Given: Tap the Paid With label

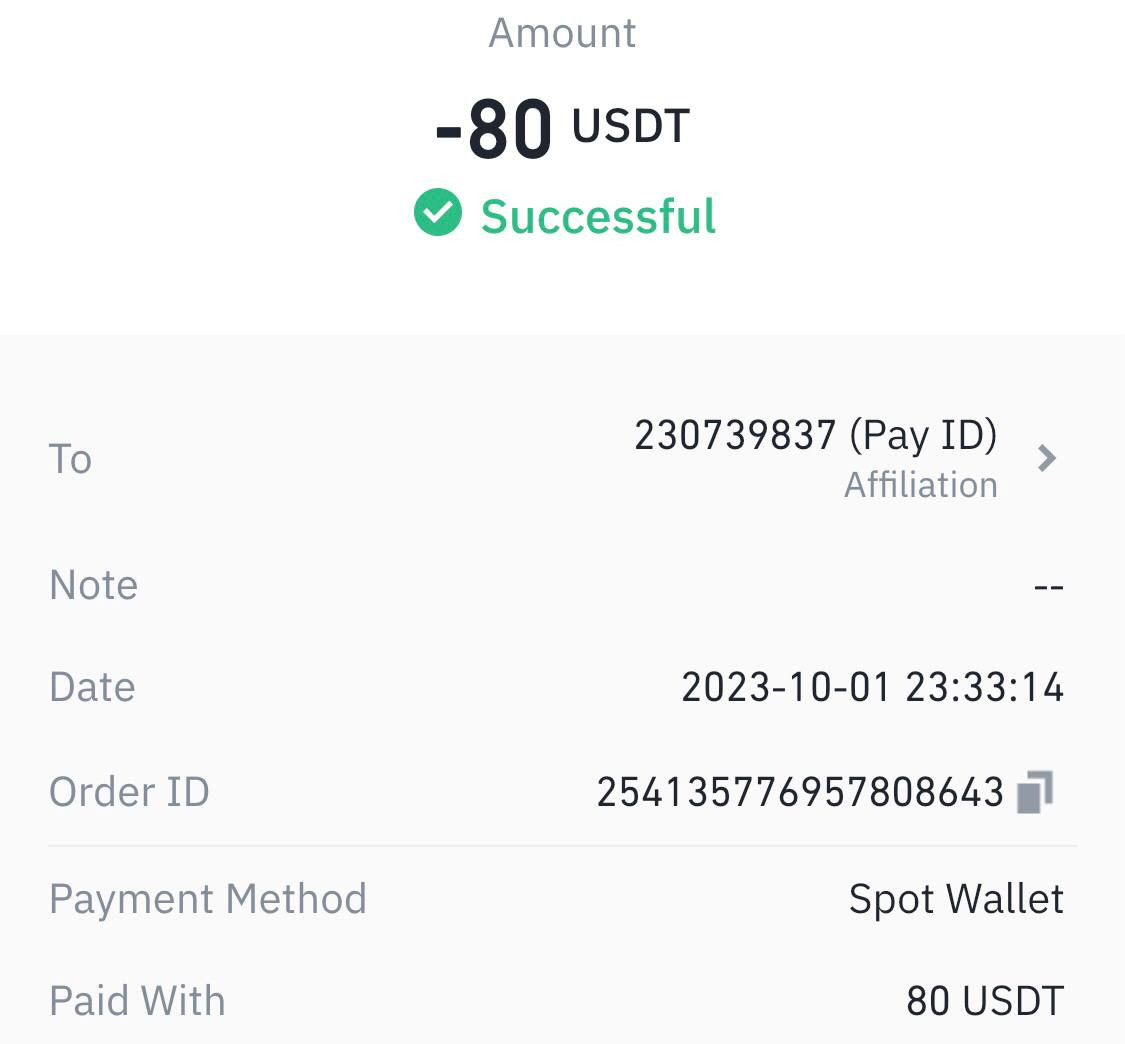Looking at the screenshot, I should 137,1000.
